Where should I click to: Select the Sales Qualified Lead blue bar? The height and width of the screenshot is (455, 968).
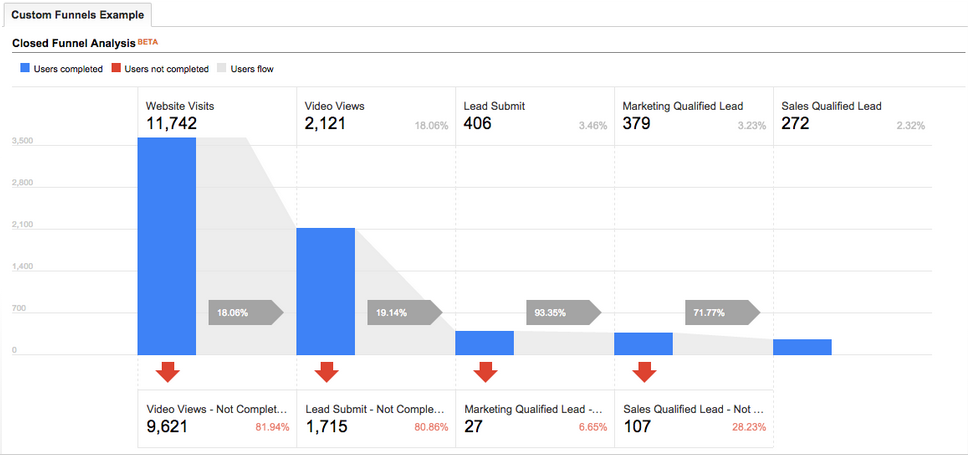802,347
